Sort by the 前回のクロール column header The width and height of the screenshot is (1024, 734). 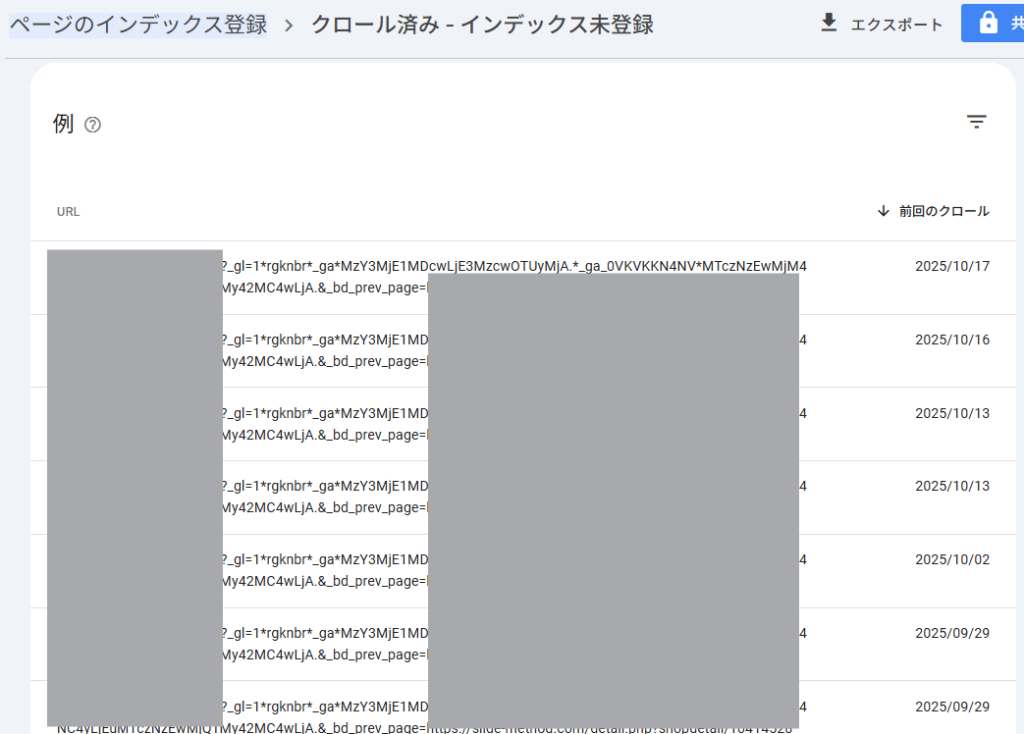943,211
